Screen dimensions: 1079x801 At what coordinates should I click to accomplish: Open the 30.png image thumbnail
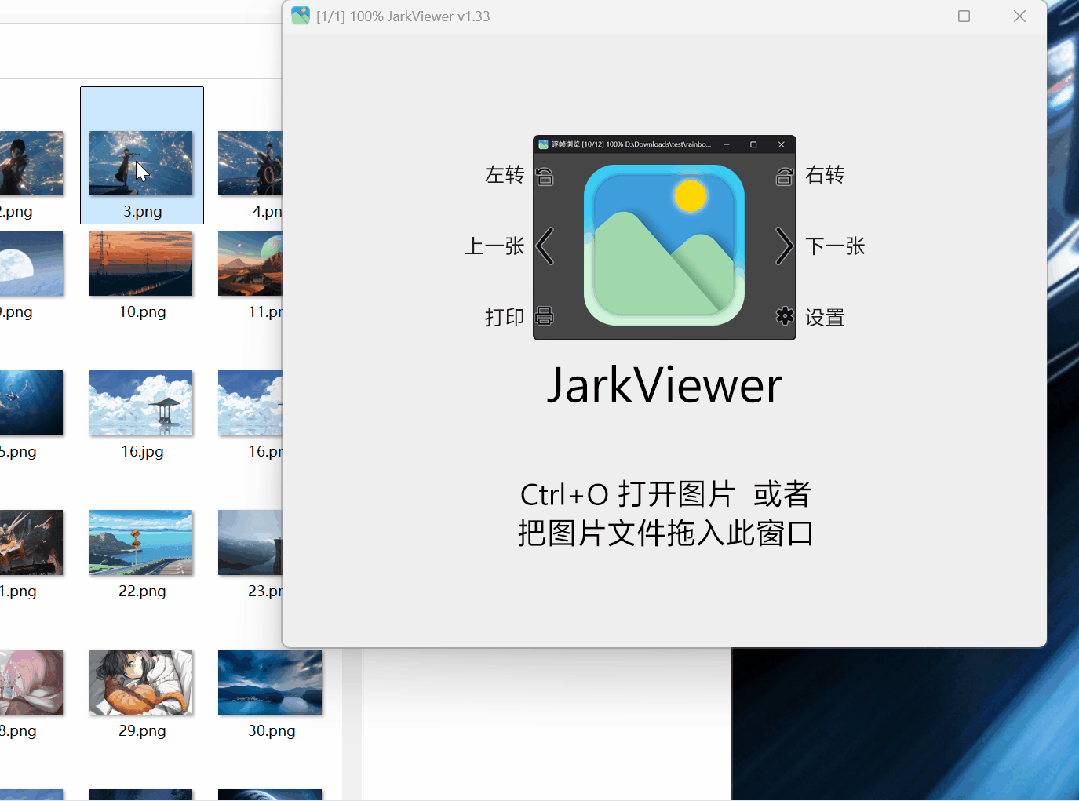point(270,683)
